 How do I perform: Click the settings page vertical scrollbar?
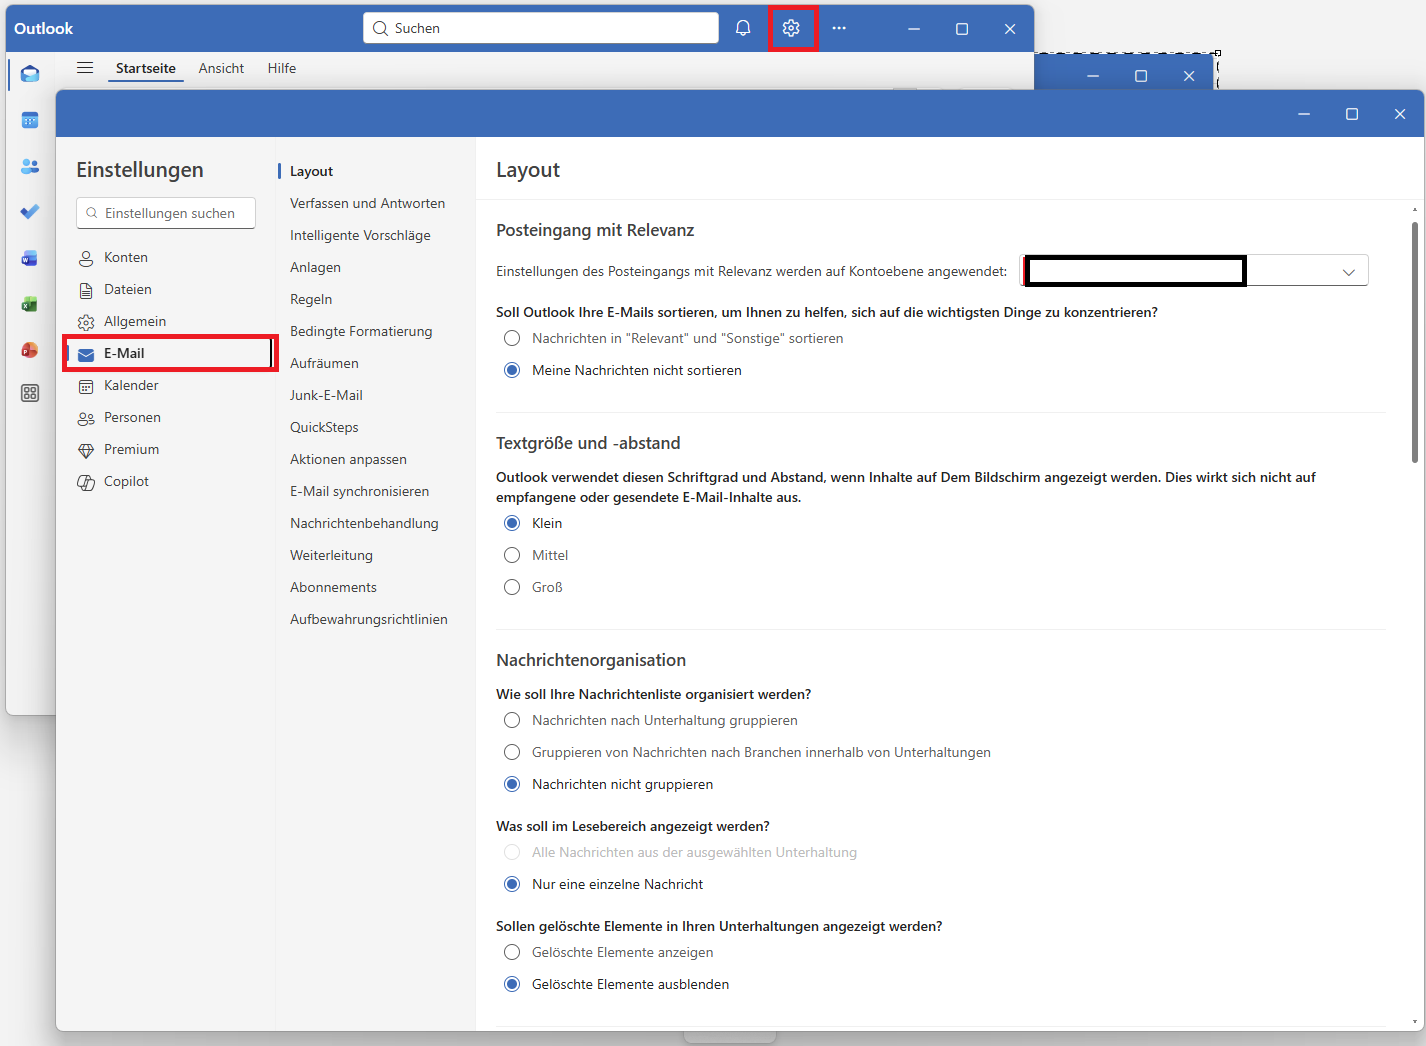tap(1414, 342)
